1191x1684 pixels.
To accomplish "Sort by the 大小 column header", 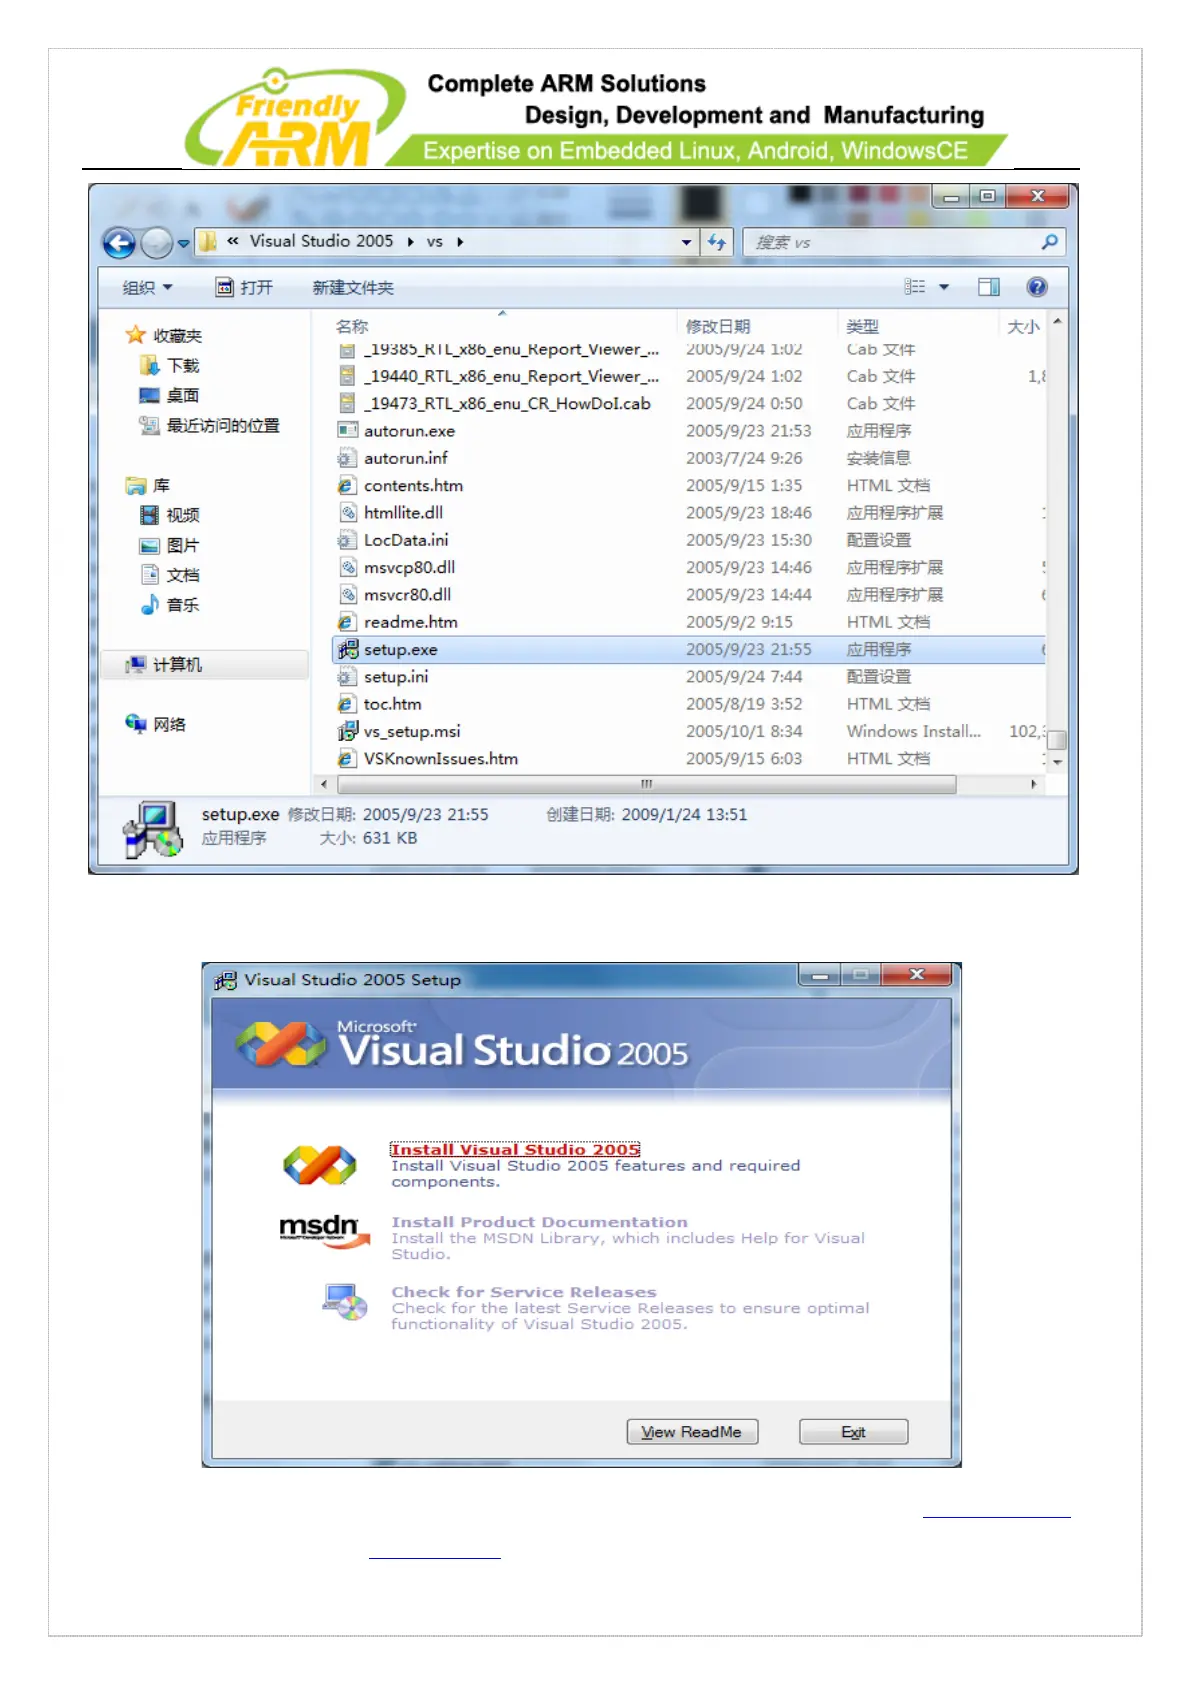I will click(x=1022, y=326).
